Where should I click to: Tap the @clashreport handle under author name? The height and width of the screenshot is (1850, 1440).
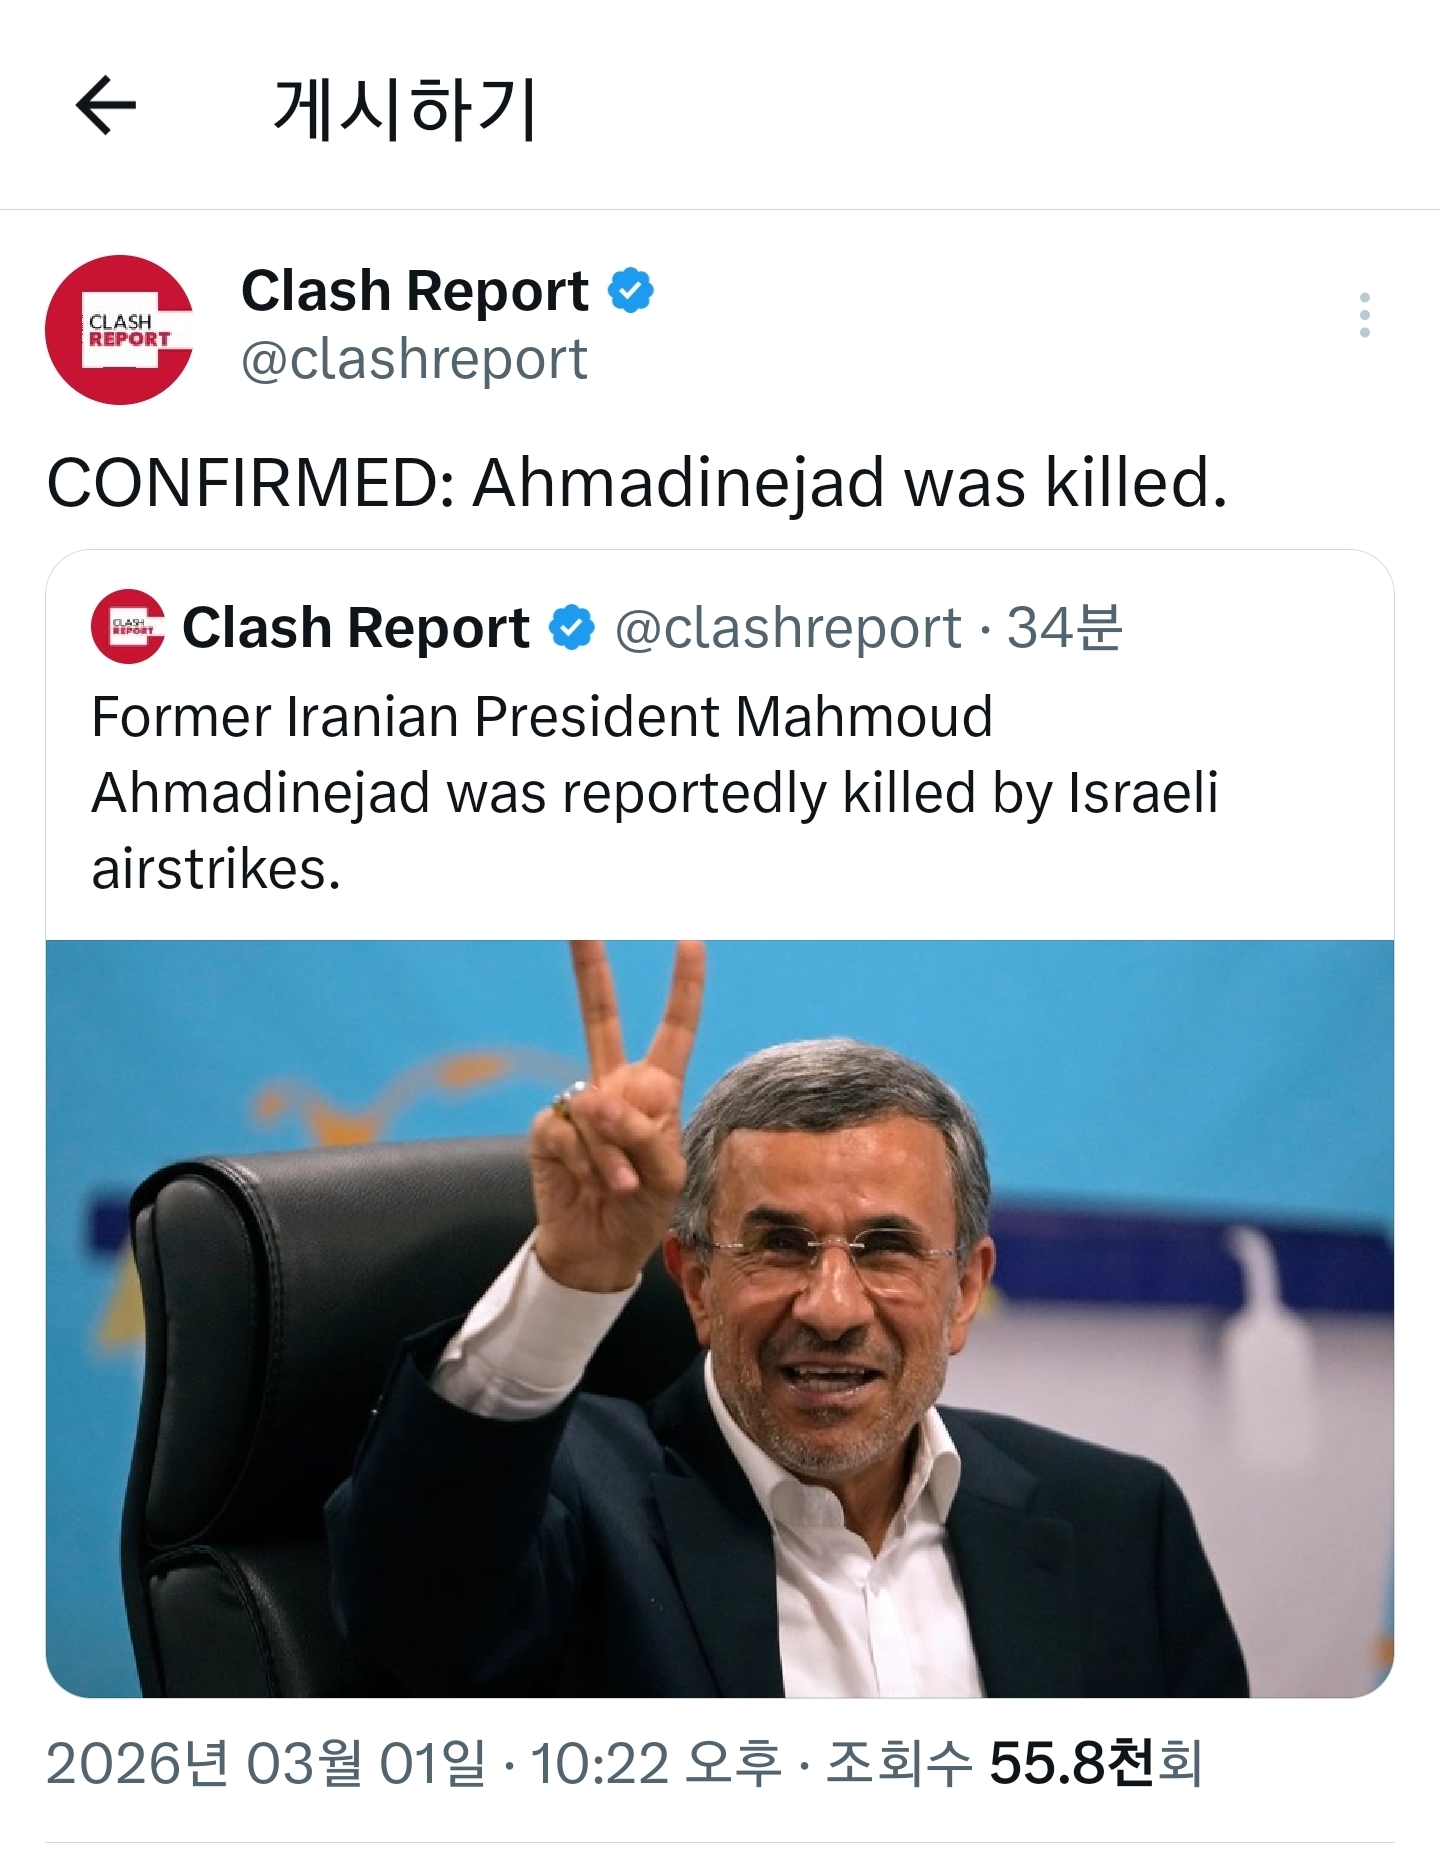click(414, 359)
